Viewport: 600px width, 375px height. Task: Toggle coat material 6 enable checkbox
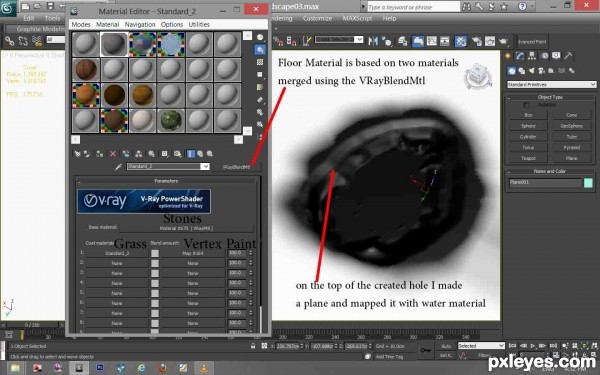pos(155,303)
